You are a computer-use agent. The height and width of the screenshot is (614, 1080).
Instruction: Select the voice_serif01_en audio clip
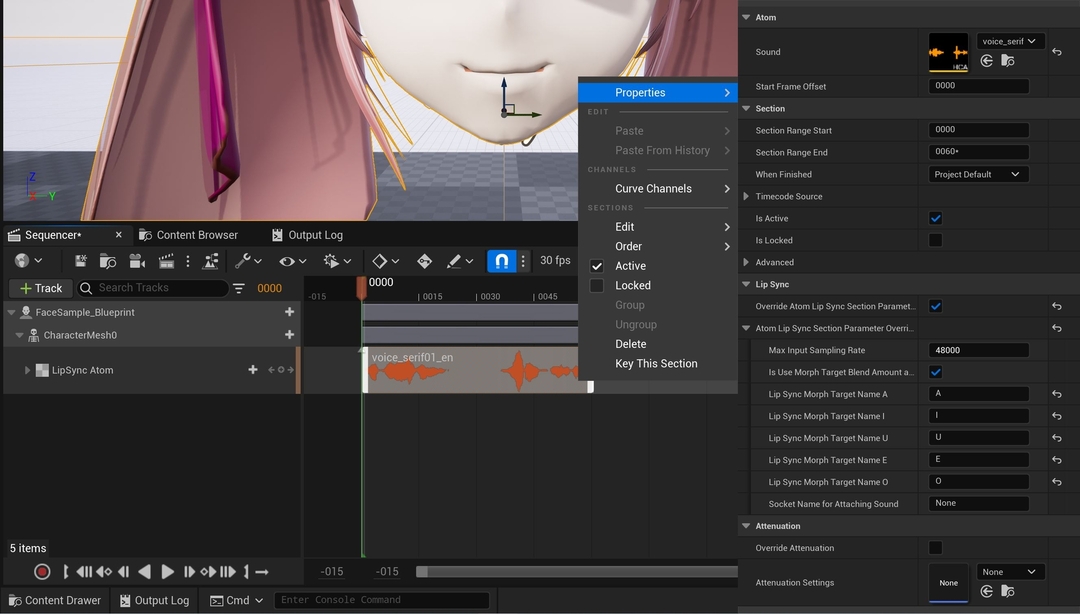470,370
